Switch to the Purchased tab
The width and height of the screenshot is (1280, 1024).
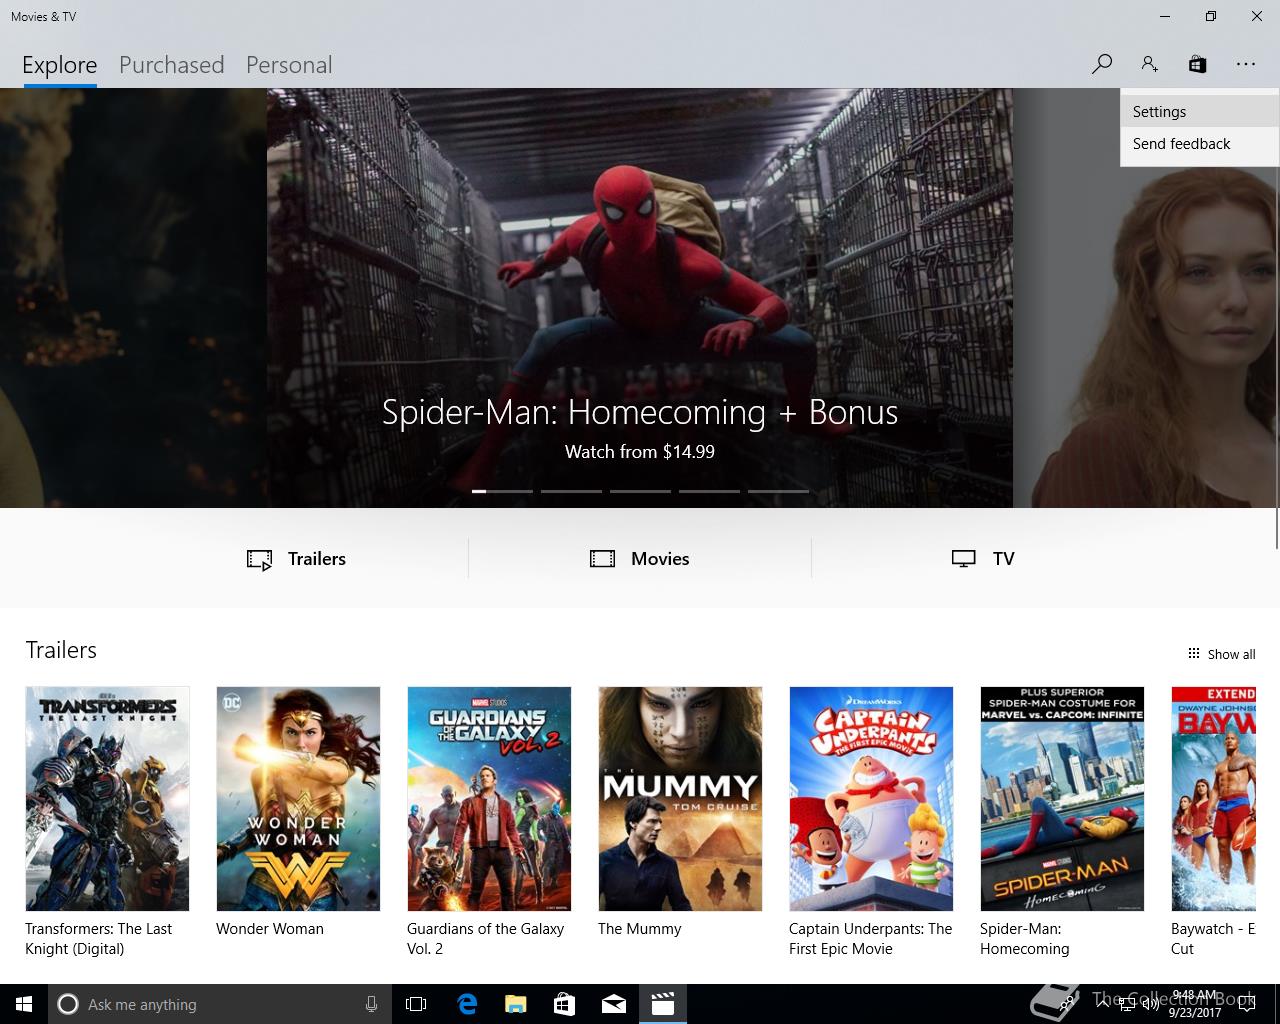(171, 65)
